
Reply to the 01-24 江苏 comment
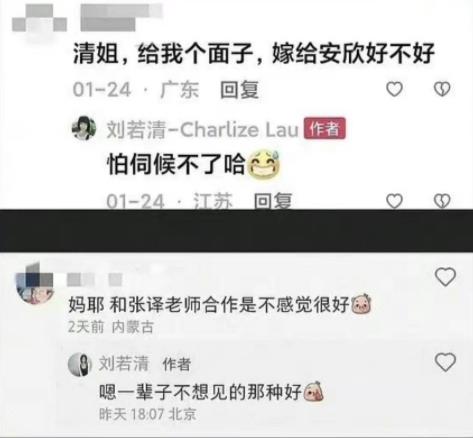273,201
